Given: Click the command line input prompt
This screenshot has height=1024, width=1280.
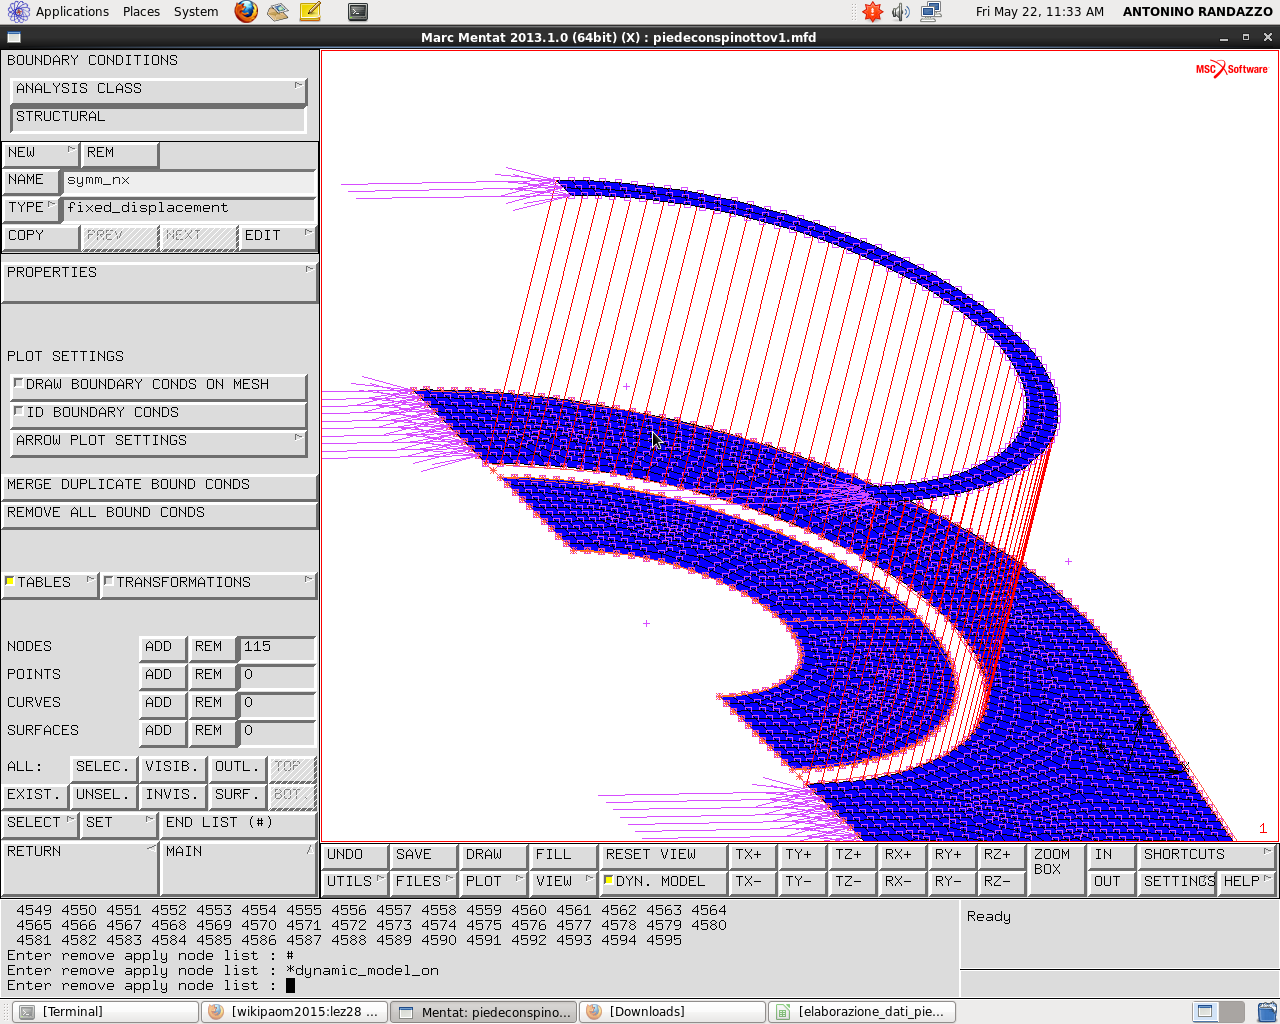Looking at the screenshot, I should tap(291, 986).
